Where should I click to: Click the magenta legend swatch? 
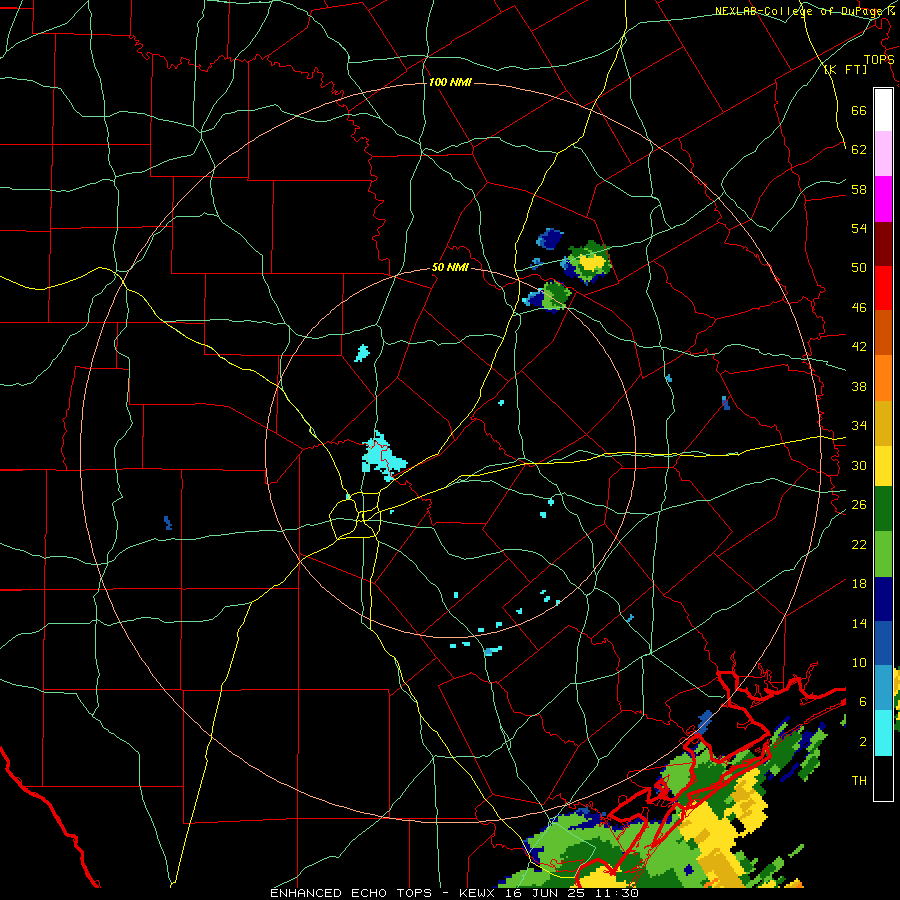[883, 199]
